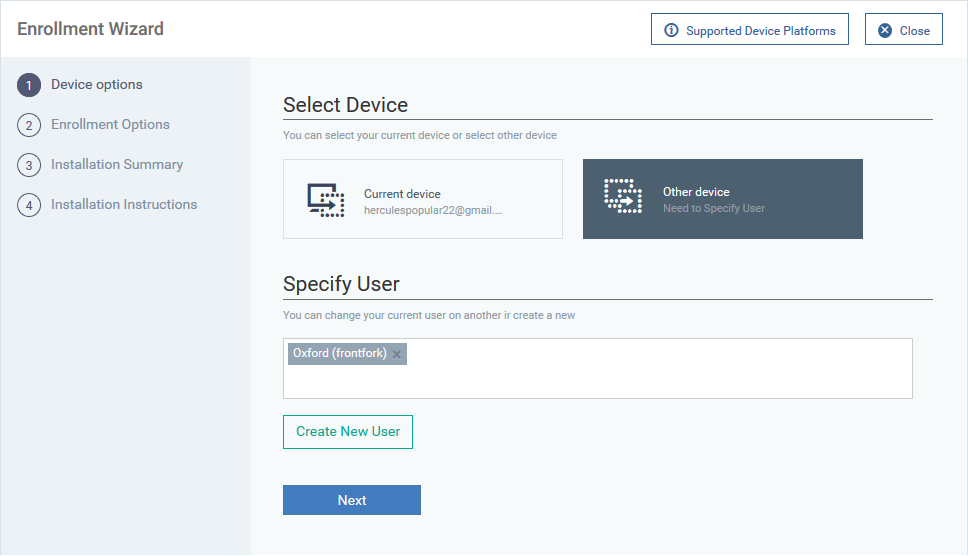Screen dimensions: 968x556
Task: Click step 2 circle number icon
Action: [29, 125]
